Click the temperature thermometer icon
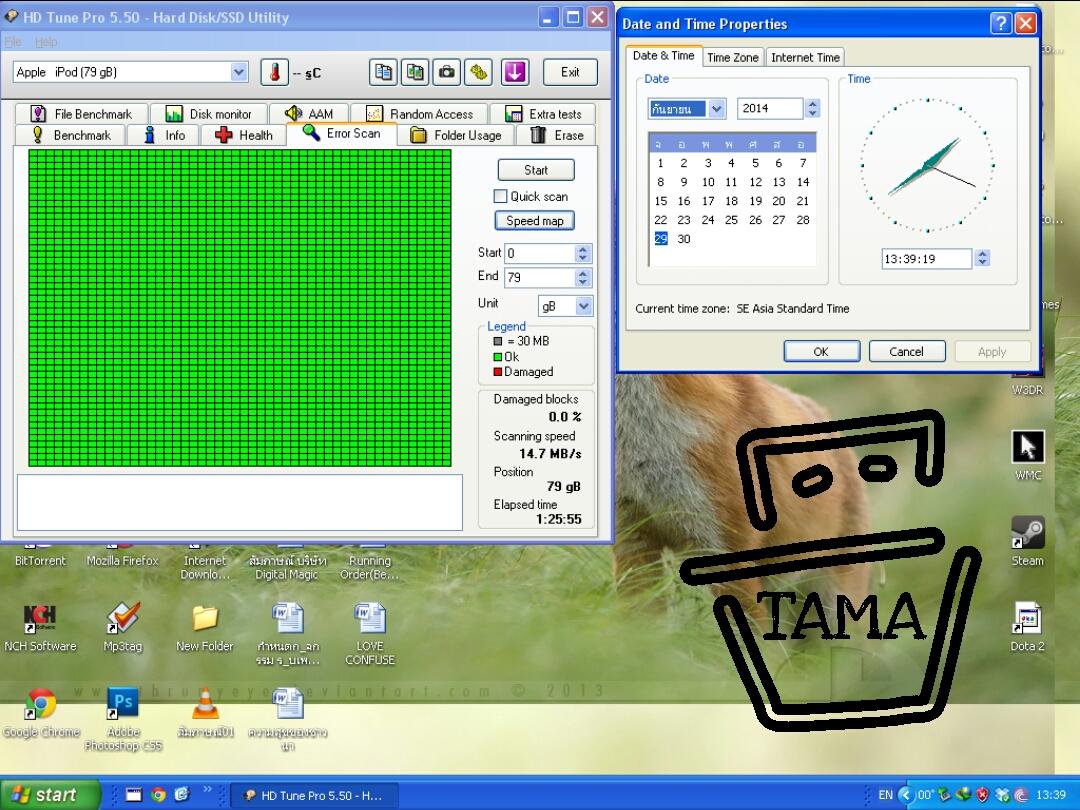 pos(274,72)
